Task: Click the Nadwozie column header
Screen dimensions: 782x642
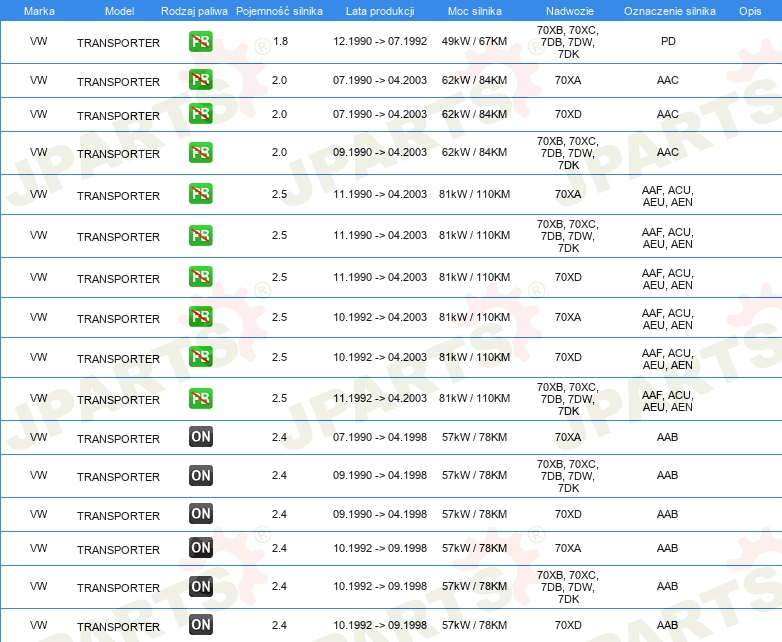Action: (570, 11)
